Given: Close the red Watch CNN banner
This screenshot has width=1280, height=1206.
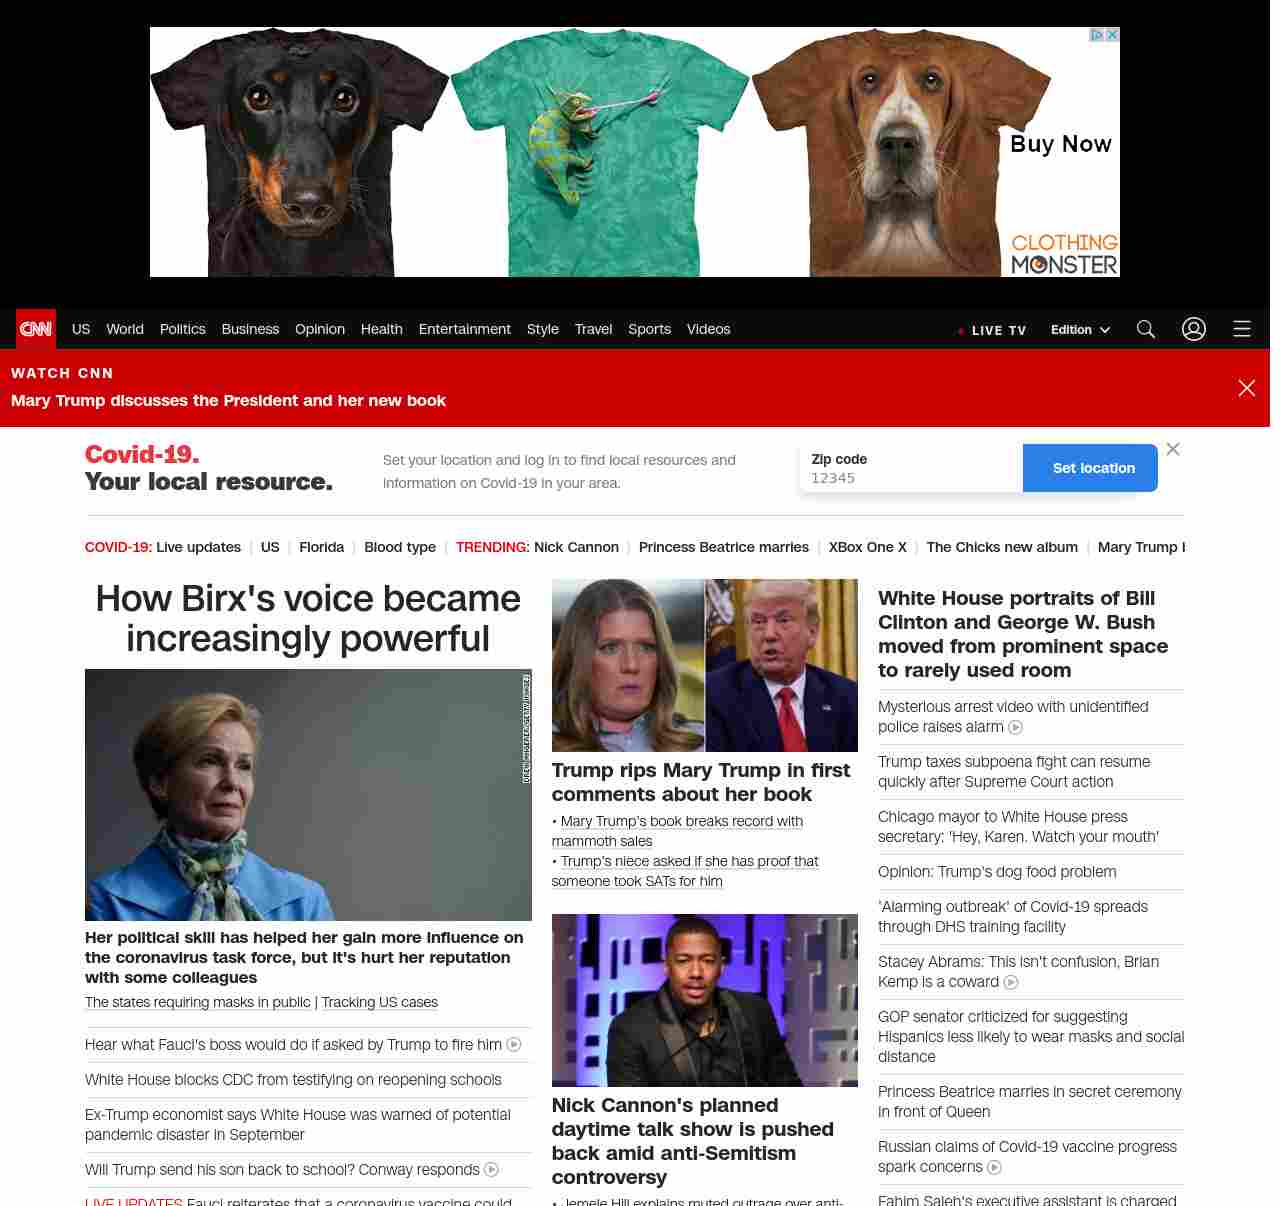Looking at the screenshot, I should coord(1246,388).
